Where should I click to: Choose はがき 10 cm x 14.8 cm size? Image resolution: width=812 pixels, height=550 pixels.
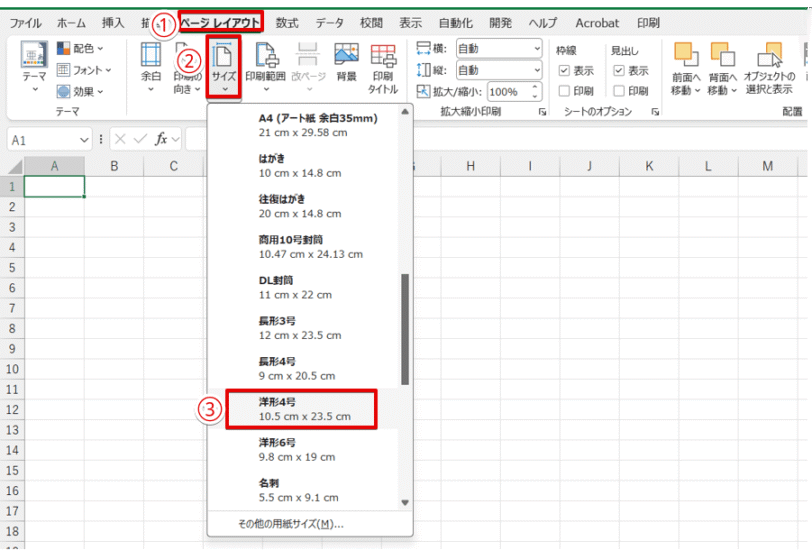click(300, 165)
